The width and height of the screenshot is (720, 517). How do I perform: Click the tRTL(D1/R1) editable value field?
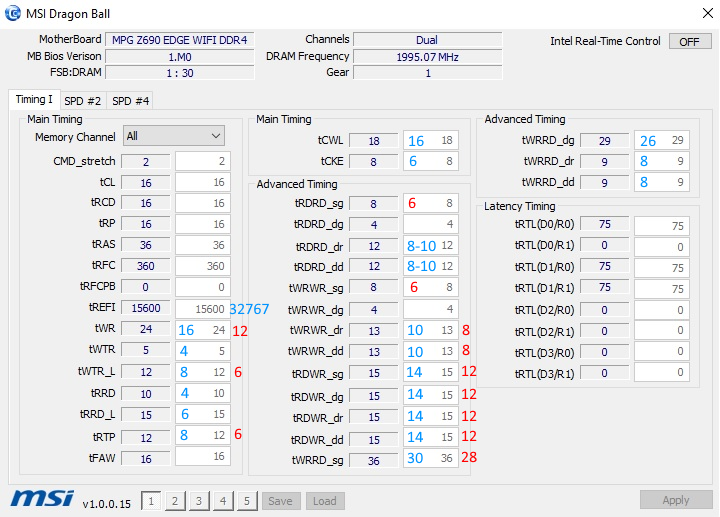tap(662, 289)
